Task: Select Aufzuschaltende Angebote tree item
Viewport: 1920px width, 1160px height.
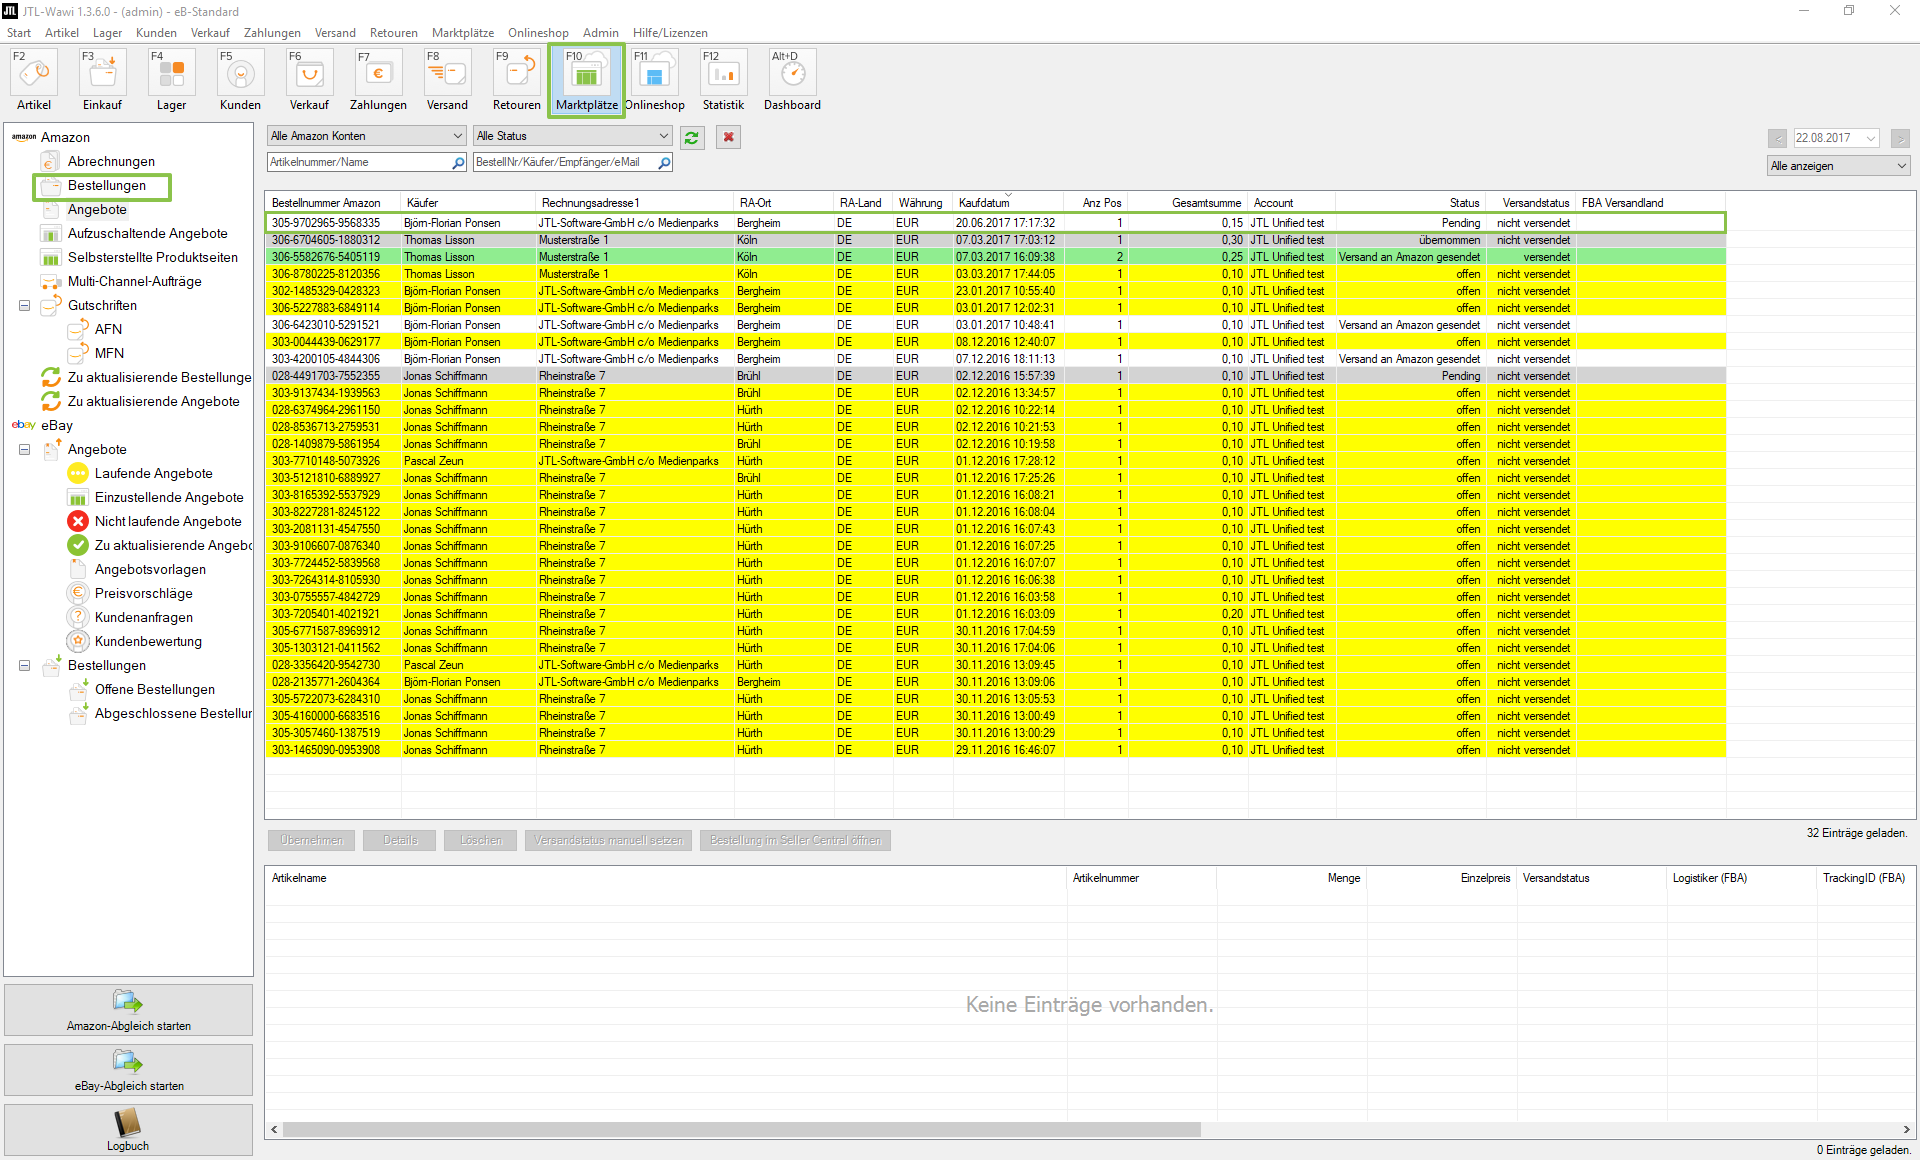Action: pyautogui.click(x=148, y=233)
